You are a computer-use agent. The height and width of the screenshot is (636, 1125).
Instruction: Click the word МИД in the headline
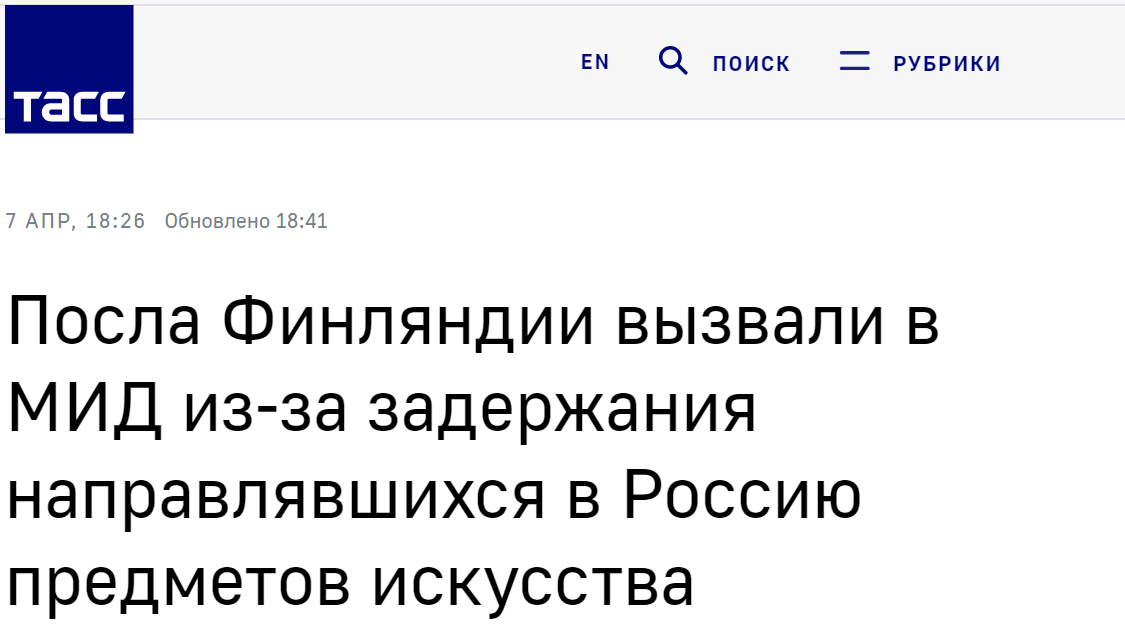coord(84,409)
